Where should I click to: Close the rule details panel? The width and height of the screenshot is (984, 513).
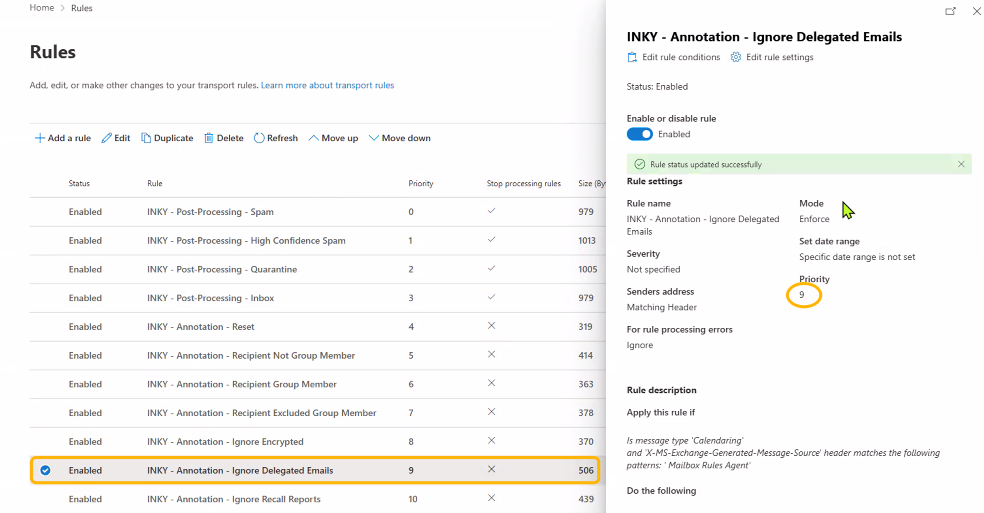(x=977, y=11)
